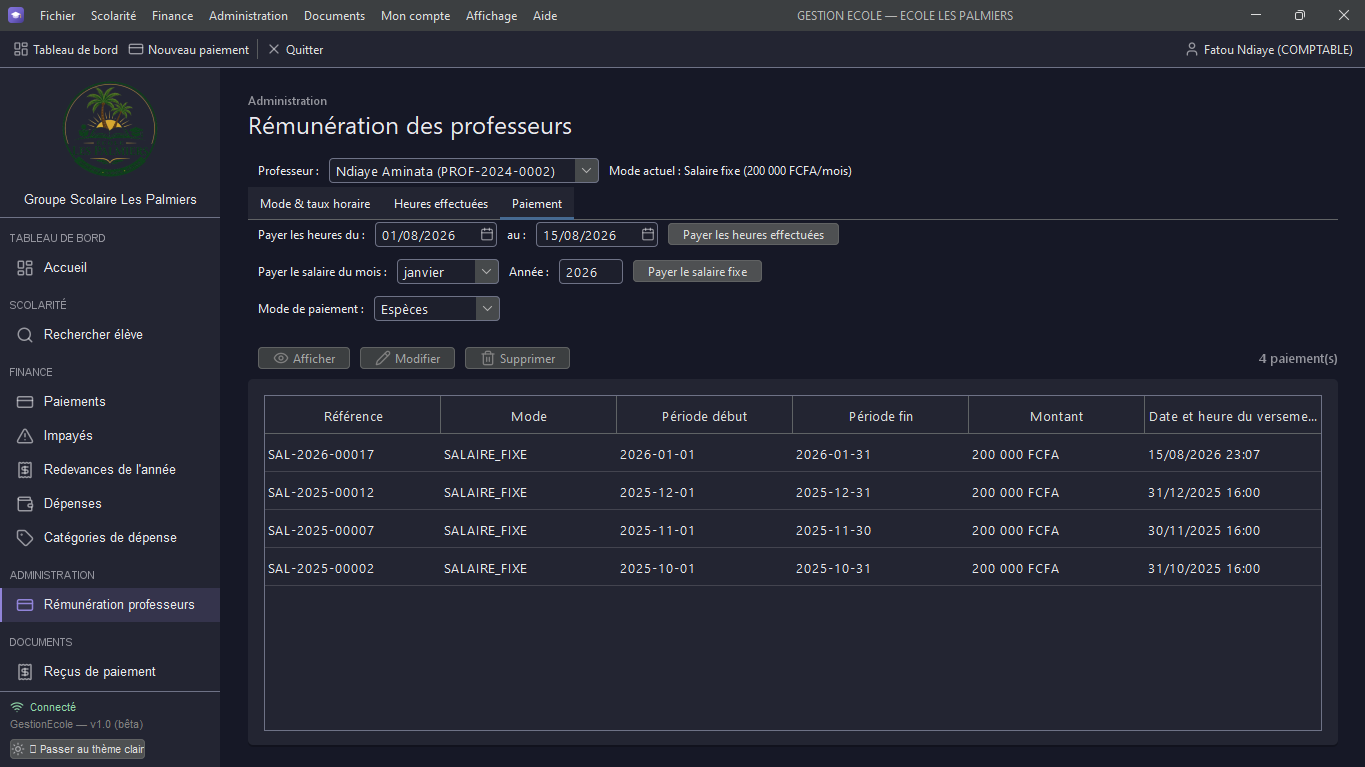Image resolution: width=1365 pixels, height=767 pixels.
Task: Click the user icon beside Fatou Ndiaye
Action: pos(1191,49)
